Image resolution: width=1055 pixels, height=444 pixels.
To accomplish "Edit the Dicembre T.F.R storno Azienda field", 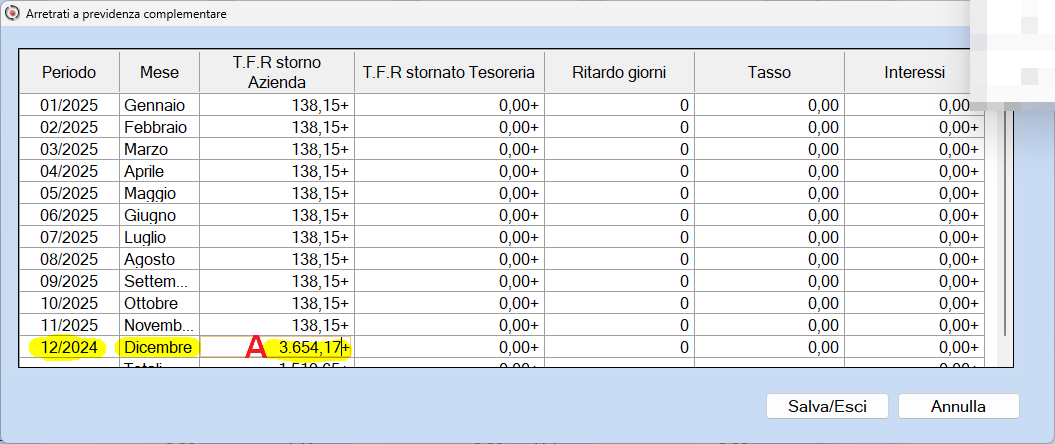I will tap(277, 347).
